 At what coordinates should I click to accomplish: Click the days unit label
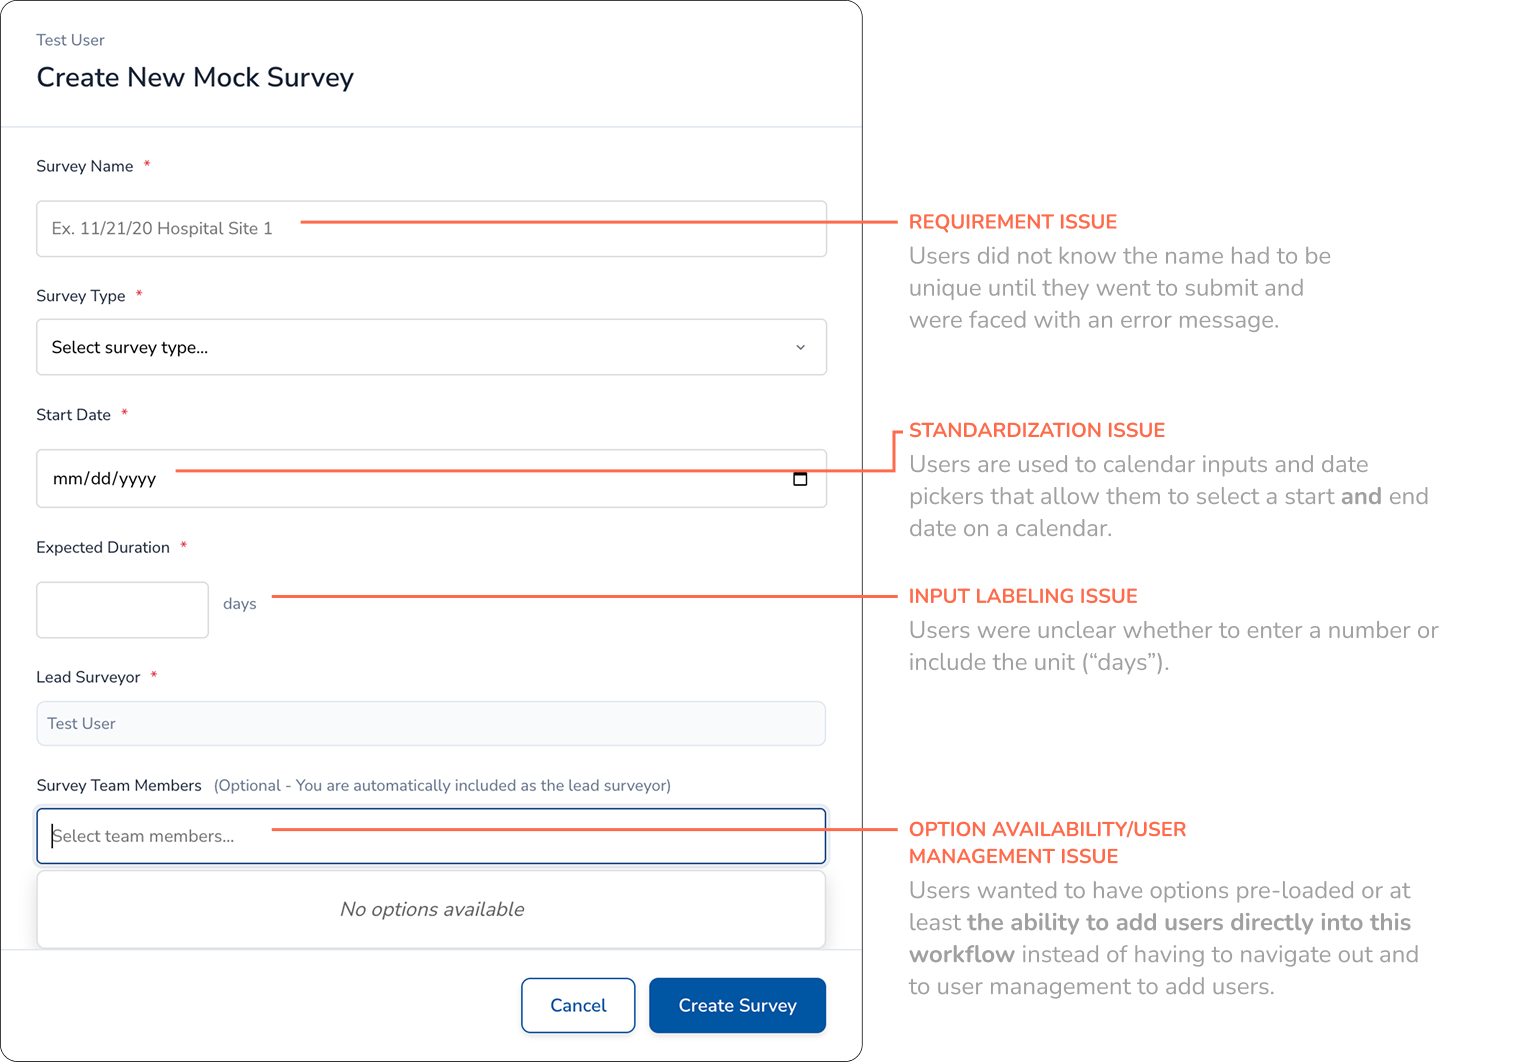pyautogui.click(x=240, y=603)
